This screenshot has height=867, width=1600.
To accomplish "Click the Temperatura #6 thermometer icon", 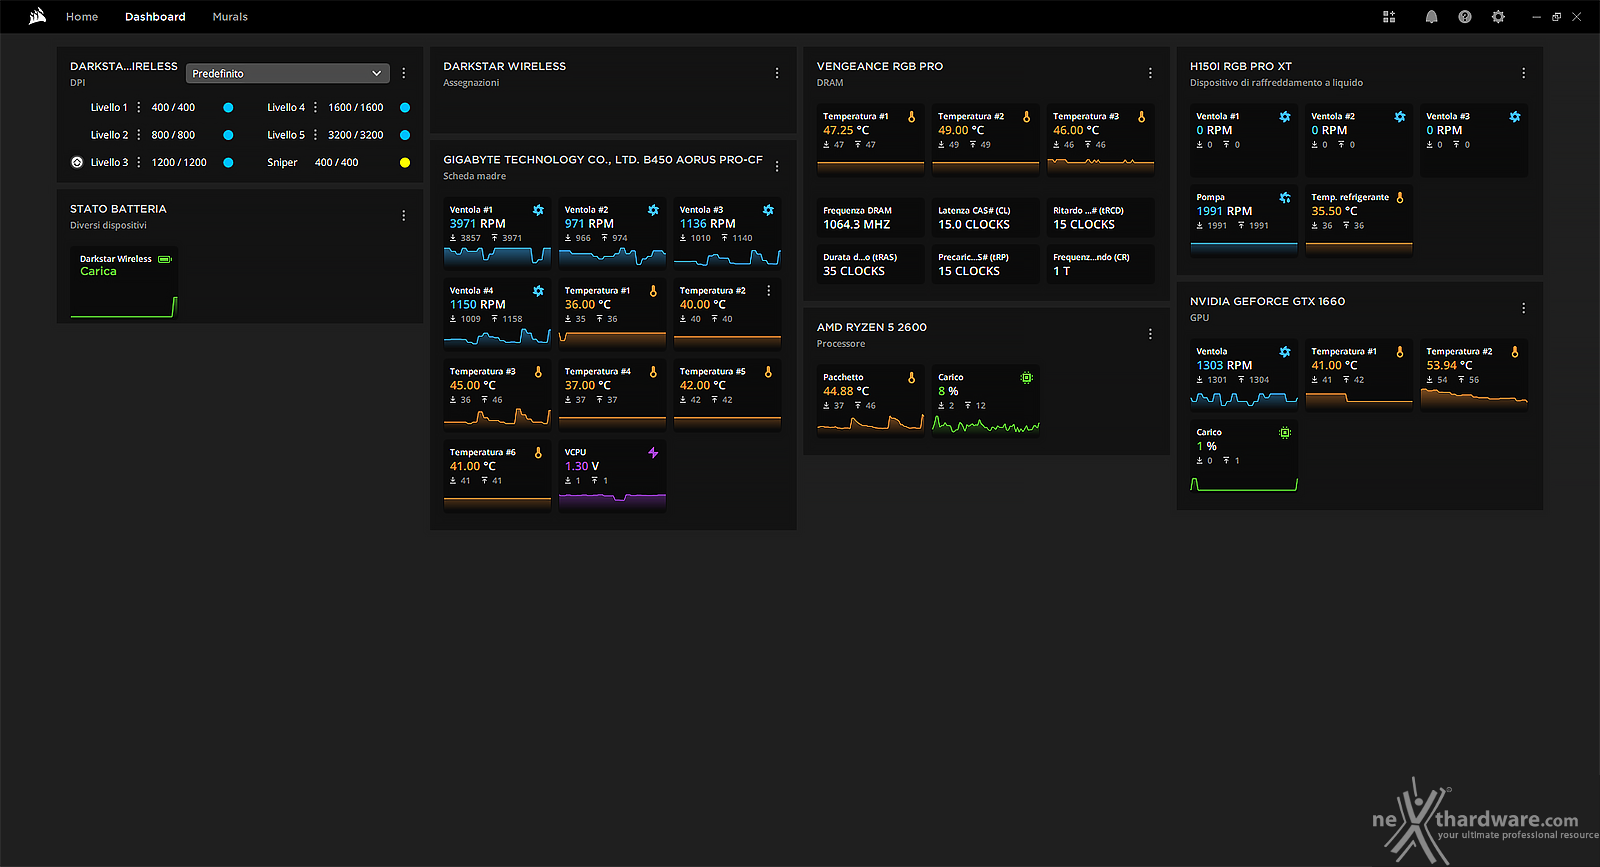I will coord(538,452).
